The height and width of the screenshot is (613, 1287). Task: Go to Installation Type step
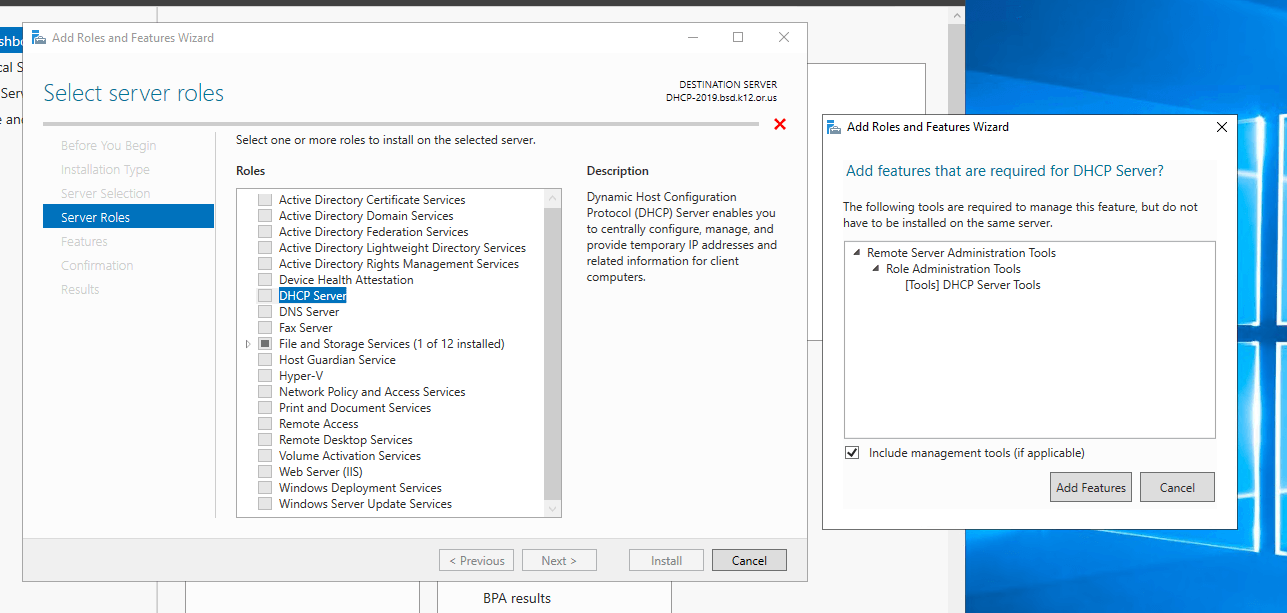(105, 170)
